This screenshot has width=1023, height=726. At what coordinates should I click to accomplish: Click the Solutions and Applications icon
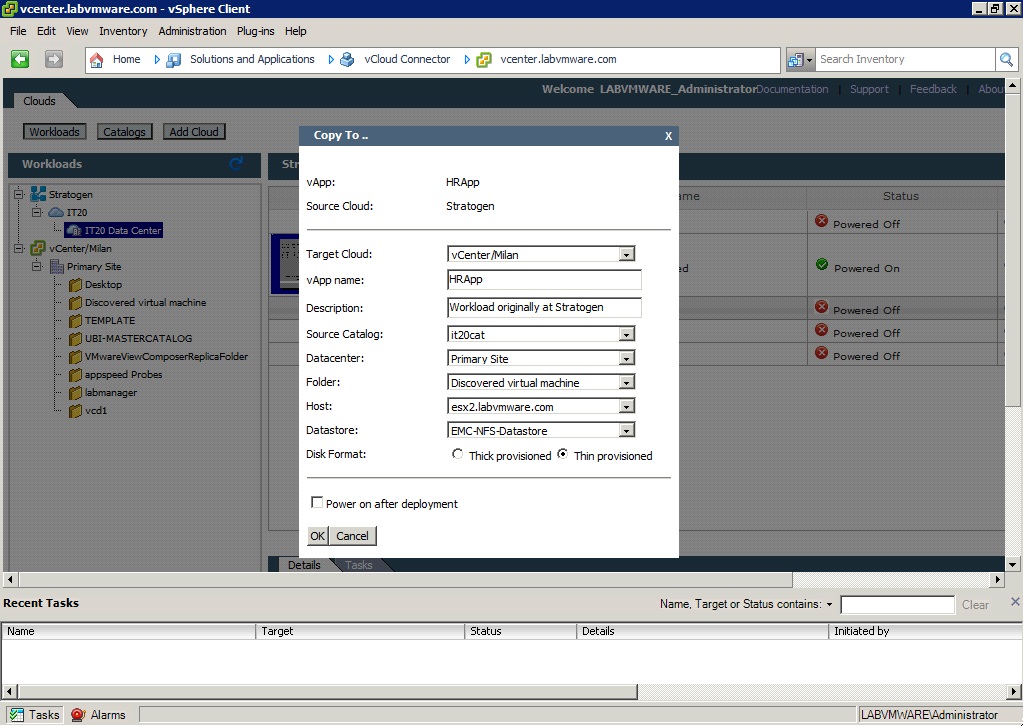point(174,60)
